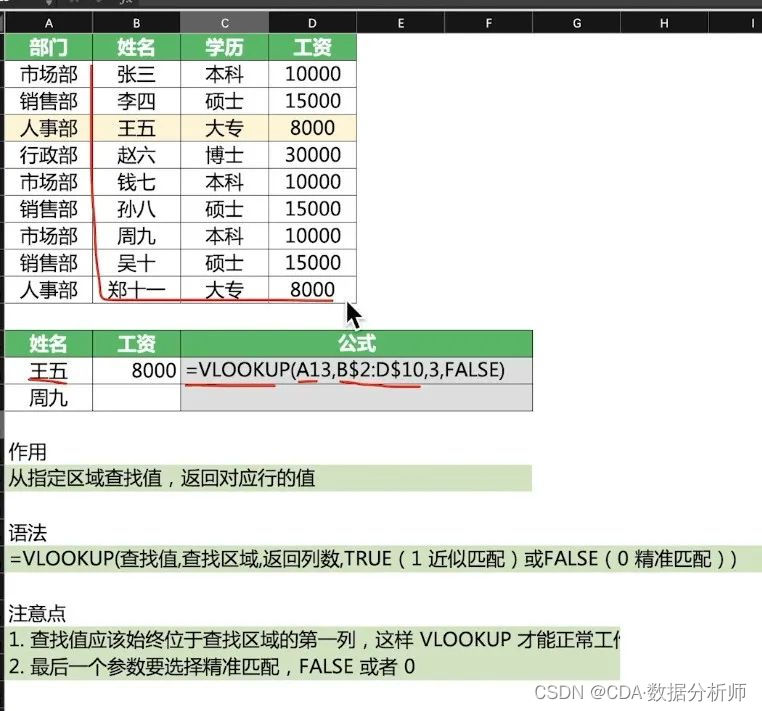Viewport: 762px width, 711px height.
Task: Select the 钱七 name cell
Action: [x=137, y=182]
